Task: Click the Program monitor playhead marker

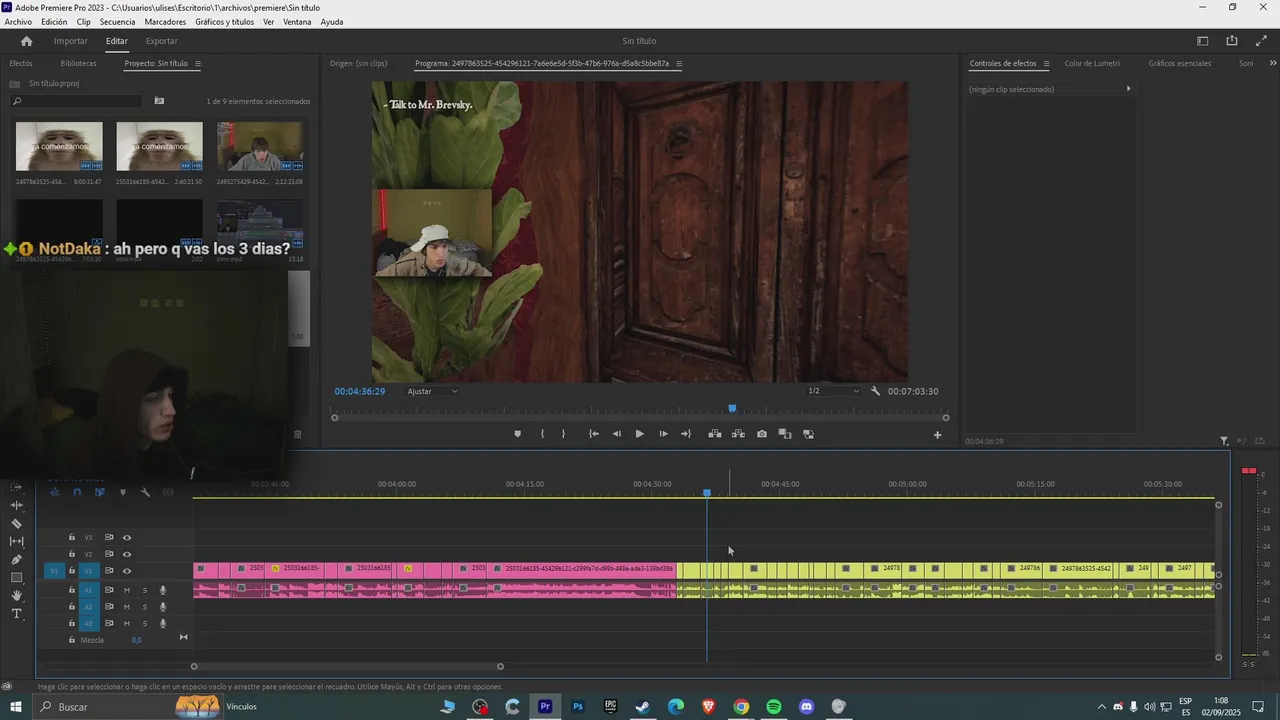Action: pos(732,408)
